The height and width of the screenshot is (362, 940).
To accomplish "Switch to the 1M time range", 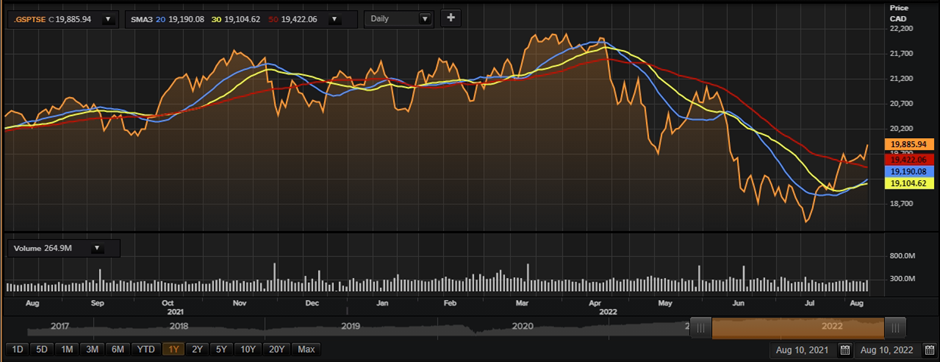I will [x=68, y=349].
